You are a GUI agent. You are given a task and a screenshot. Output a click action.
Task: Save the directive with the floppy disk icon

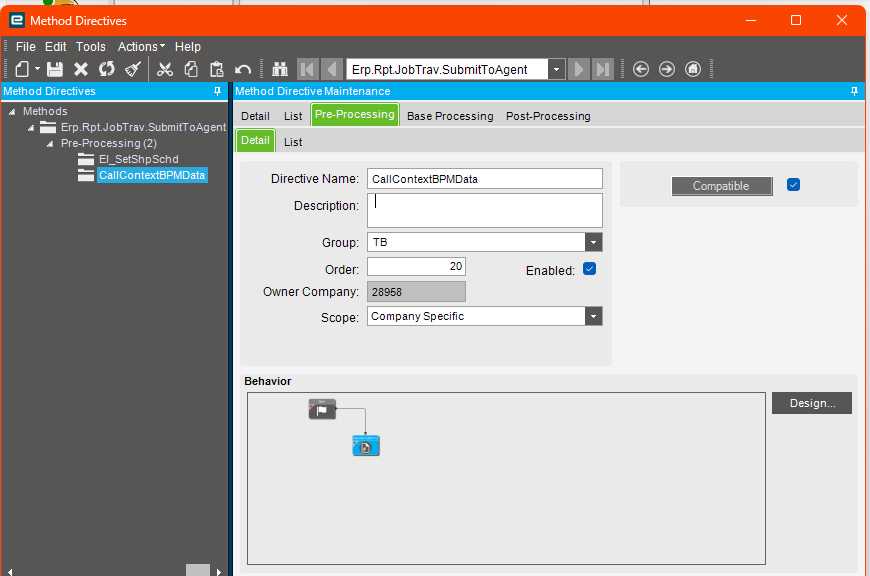(55, 69)
